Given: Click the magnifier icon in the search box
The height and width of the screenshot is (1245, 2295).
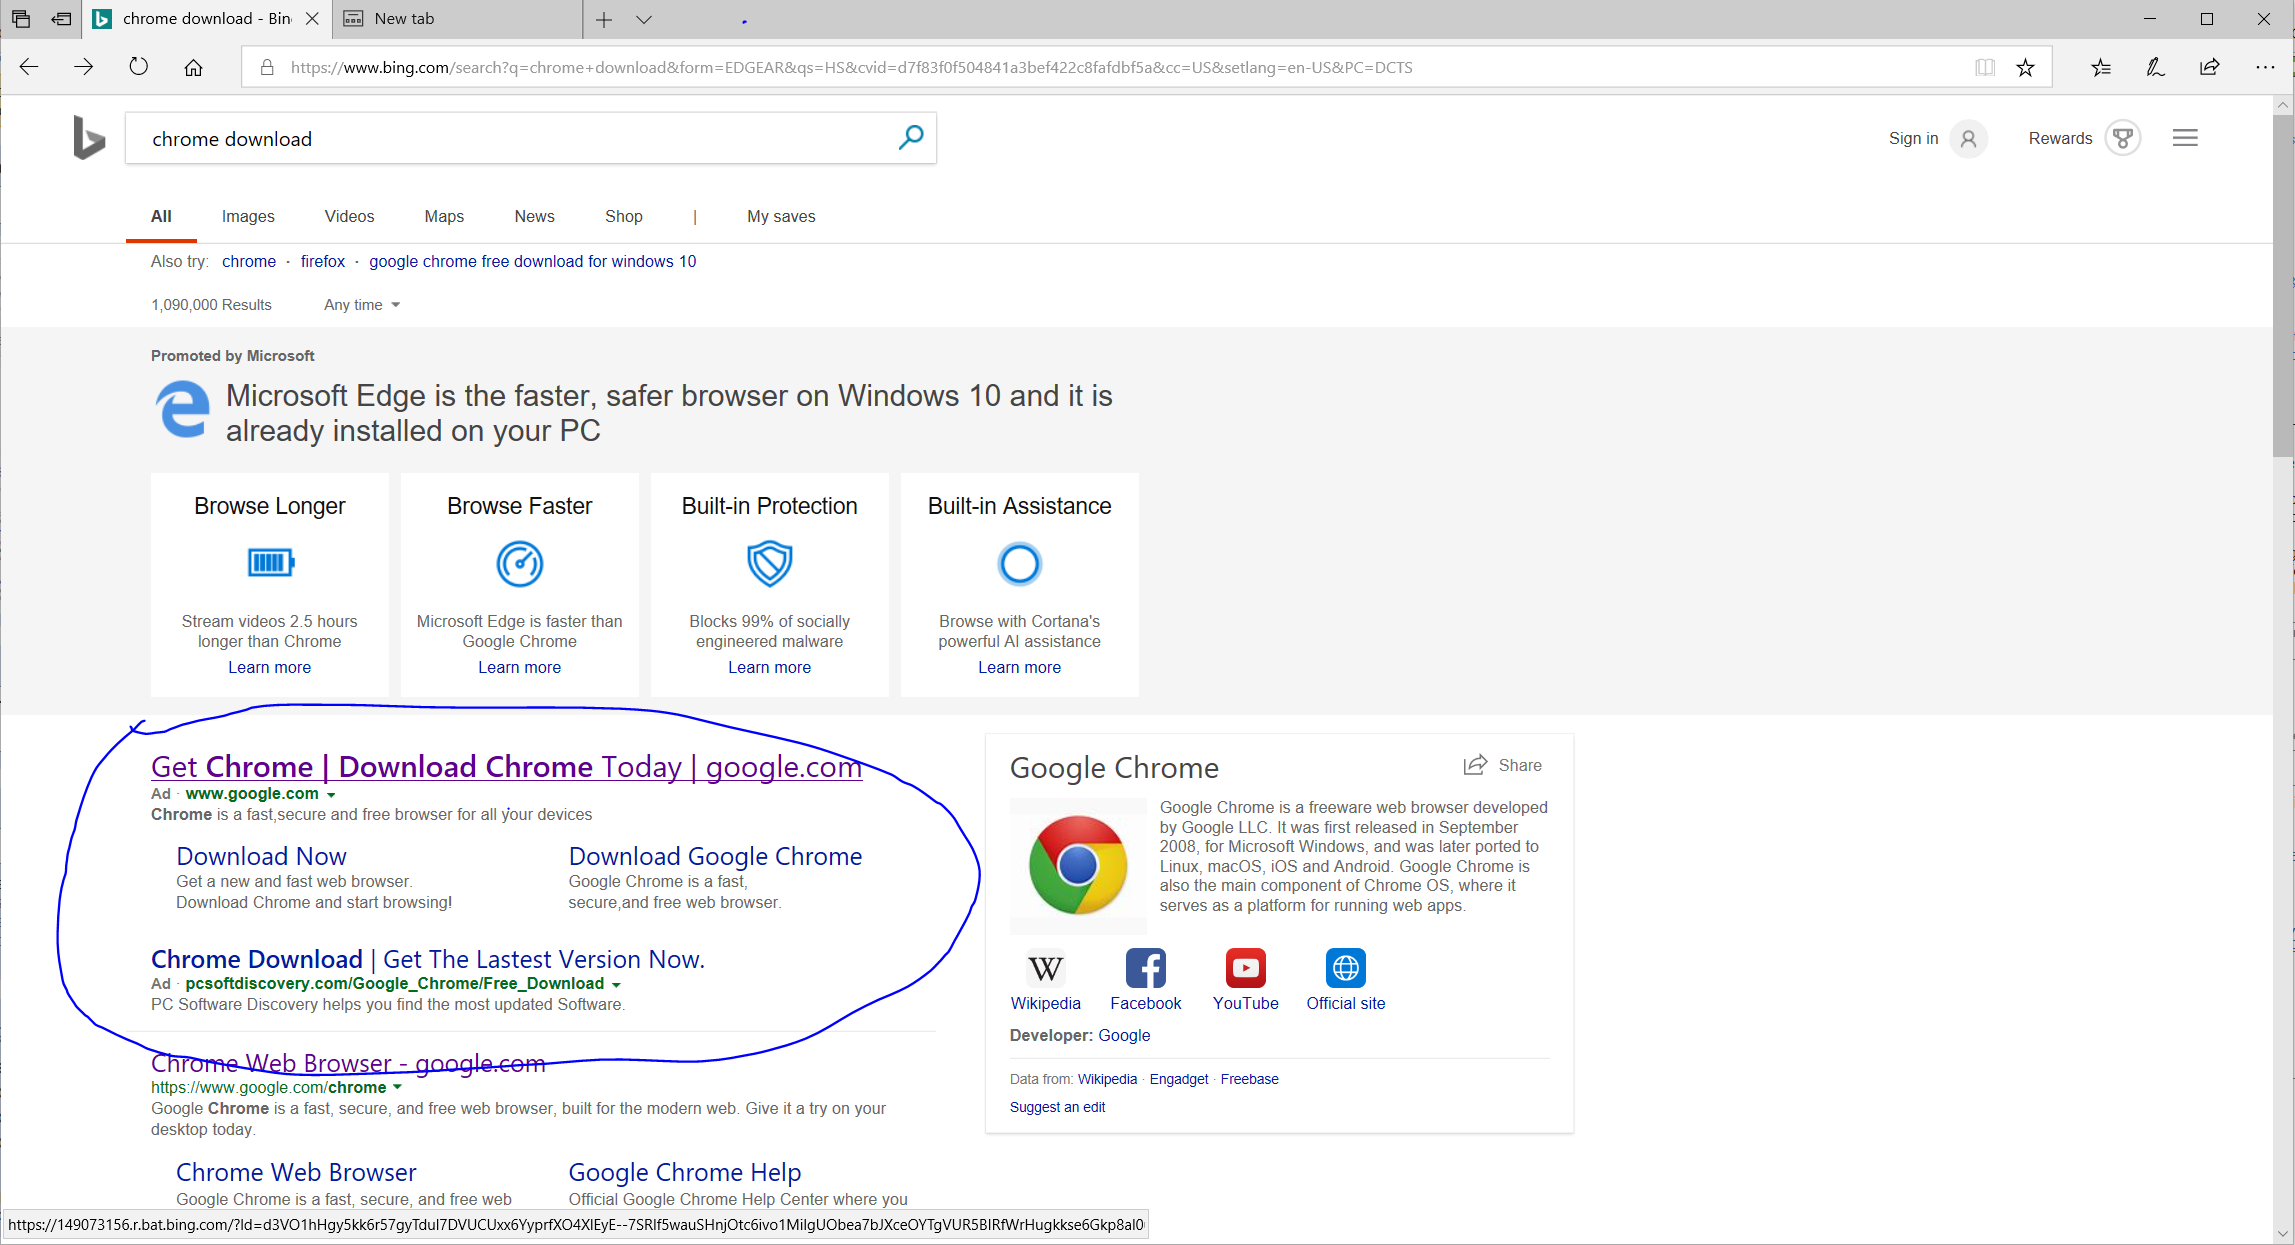Looking at the screenshot, I should 910,138.
